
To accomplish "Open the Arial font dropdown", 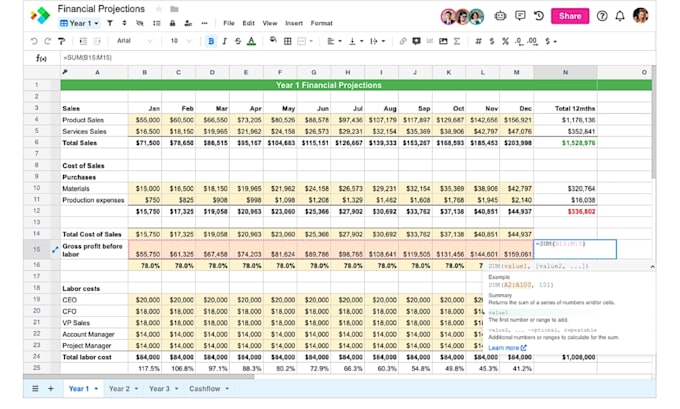I will pyautogui.click(x=134, y=41).
